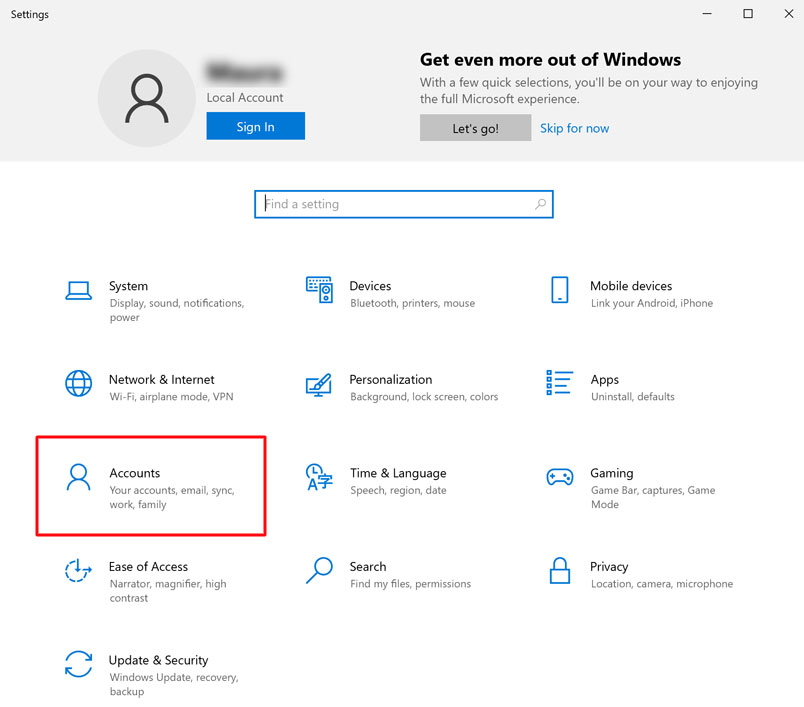
Task: Select the Gaming category title
Action: click(612, 473)
